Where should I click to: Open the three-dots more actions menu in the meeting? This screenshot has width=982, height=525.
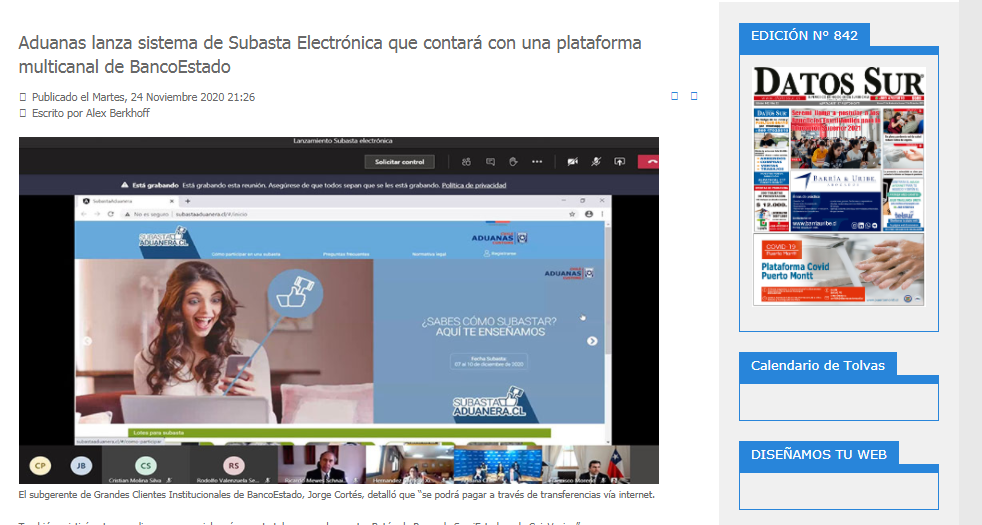pyautogui.click(x=537, y=162)
